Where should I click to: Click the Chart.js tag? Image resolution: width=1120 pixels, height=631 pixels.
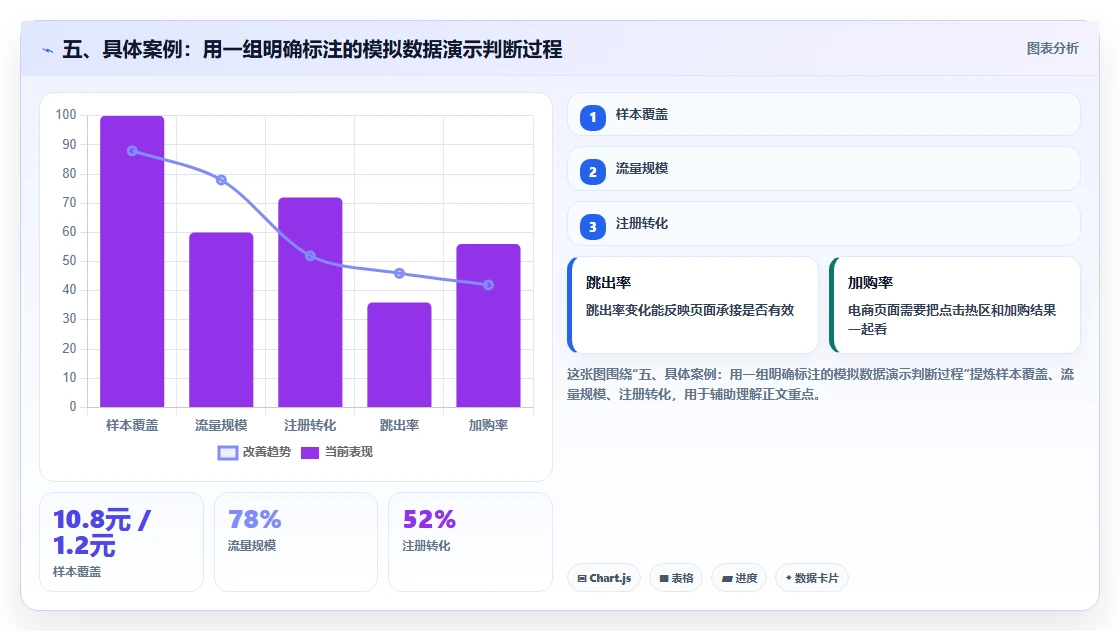[x=604, y=578]
